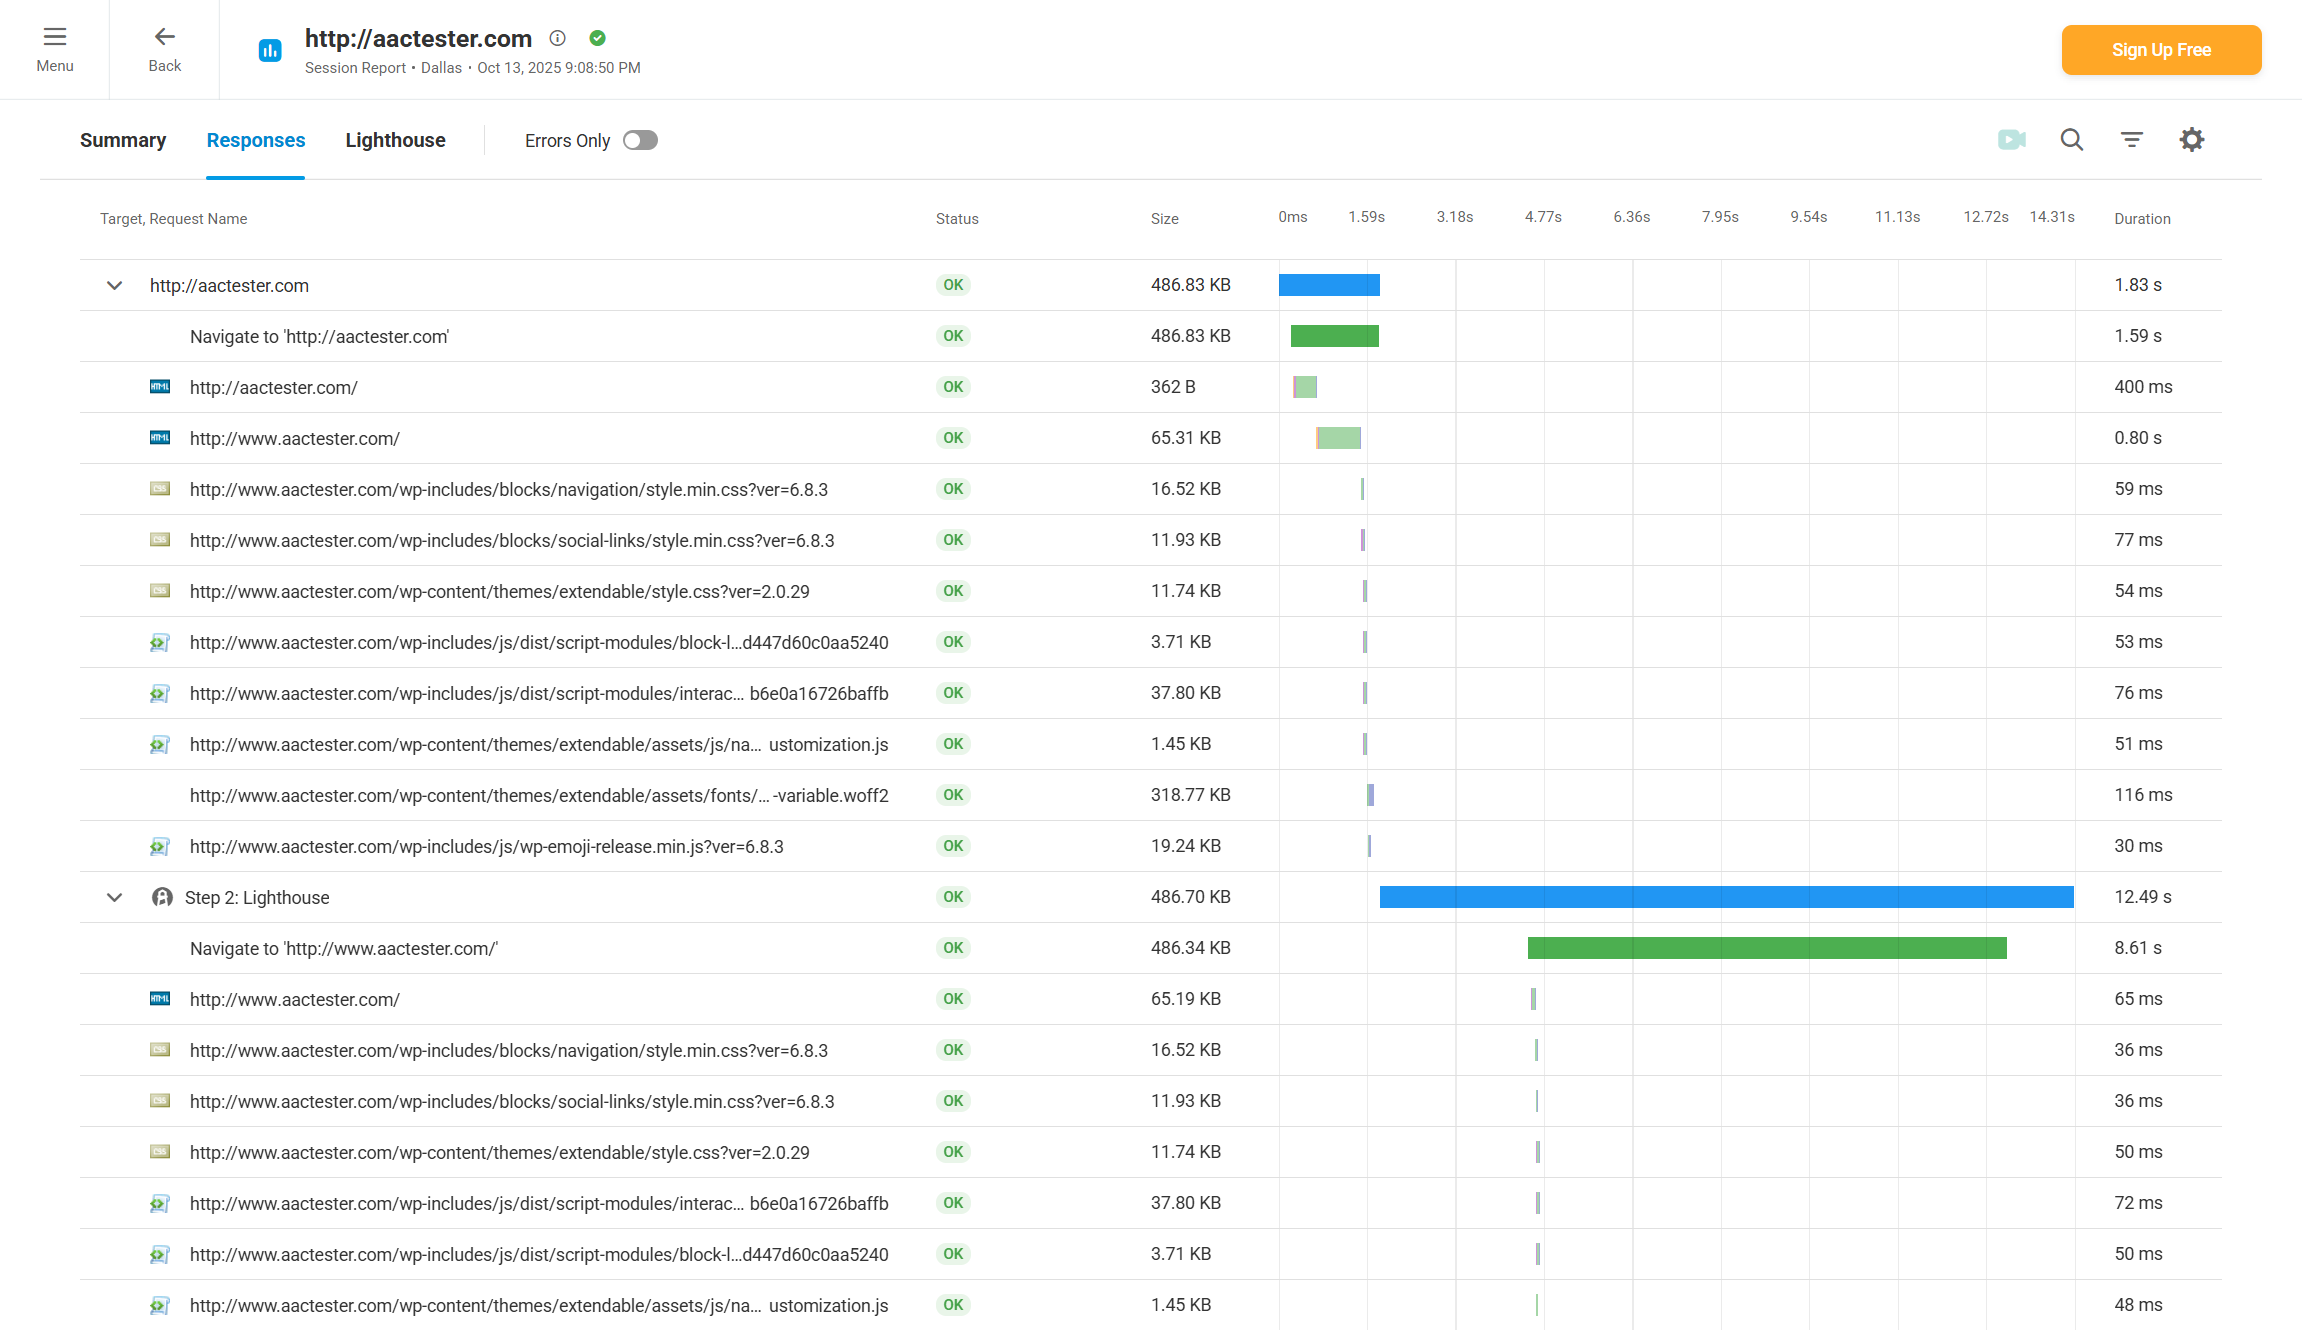Collapse the Step 2: Lighthouse group
Viewport: 2302px width, 1330px height.
(115, 898)
